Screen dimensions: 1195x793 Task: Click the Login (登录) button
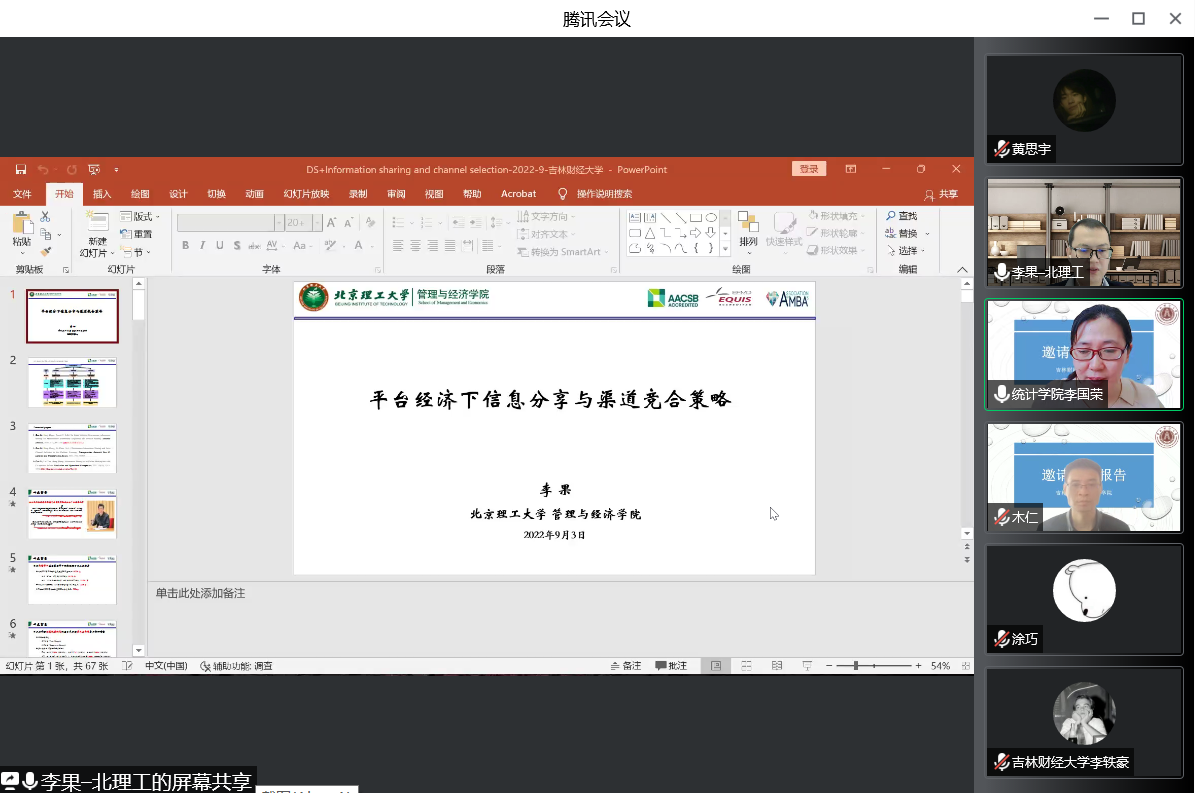click(x=808, y=170)
